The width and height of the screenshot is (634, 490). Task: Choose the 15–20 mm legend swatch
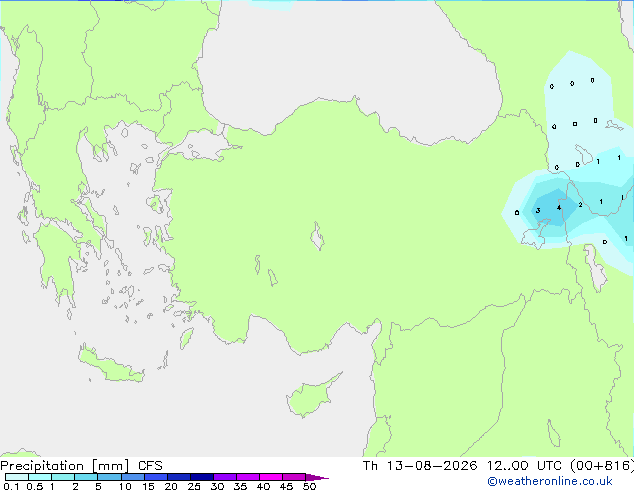(156, 477)
